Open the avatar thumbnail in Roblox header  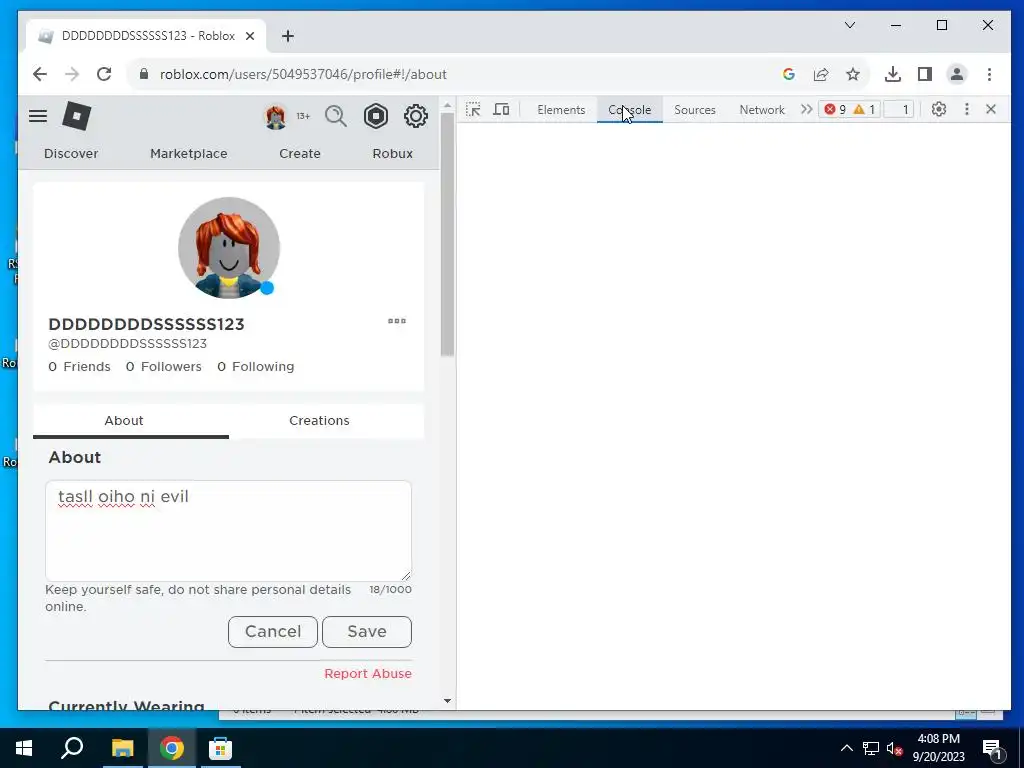click(276, 117)
